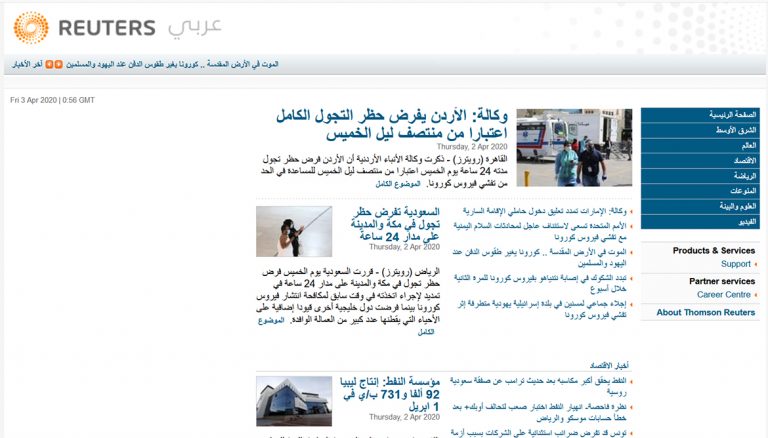
Task: Open economy headline تونس قد تفرض ضرائب استثنائية
Action: 538,433
